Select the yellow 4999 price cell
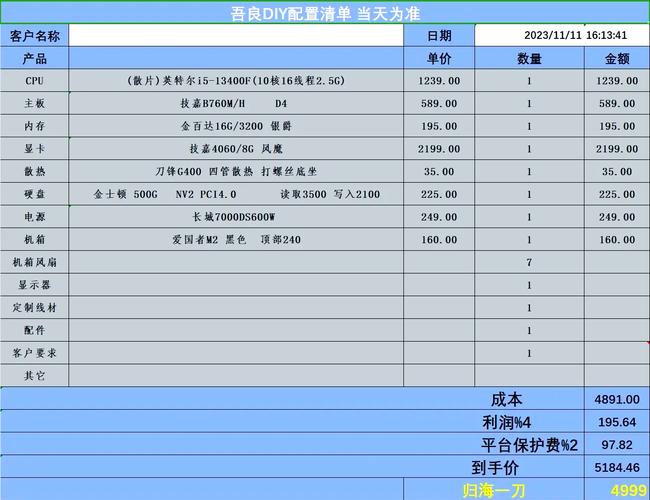The width and height of the screenshot is (650, 500). 617,490
